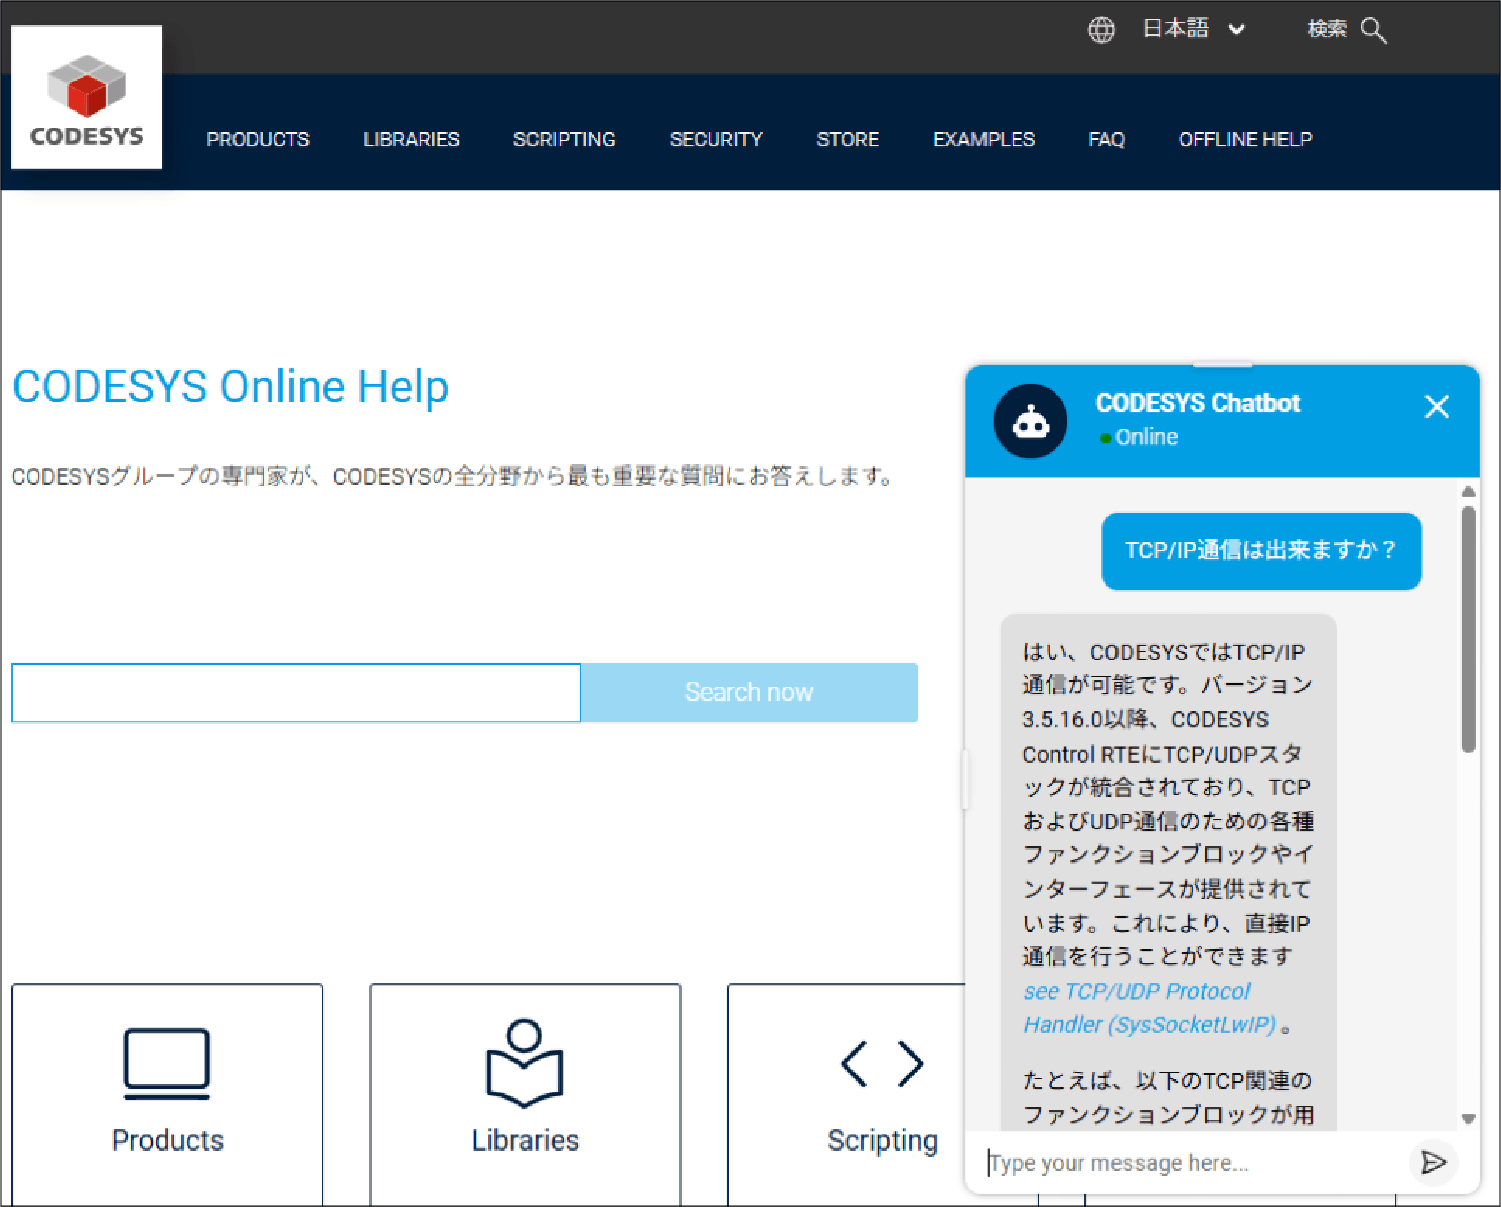
Task: Go to the SECURITY menu item
Action: pos(716,139)
